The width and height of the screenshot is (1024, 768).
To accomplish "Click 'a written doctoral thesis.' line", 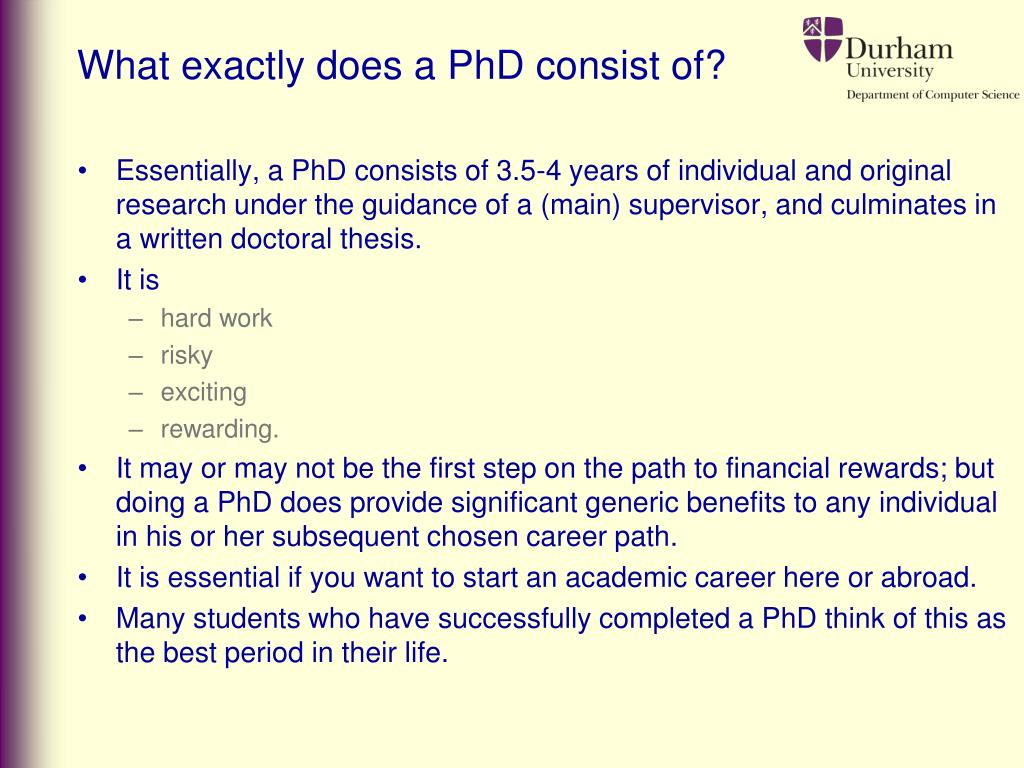I will pyautogui.click(x=268, y=238).
